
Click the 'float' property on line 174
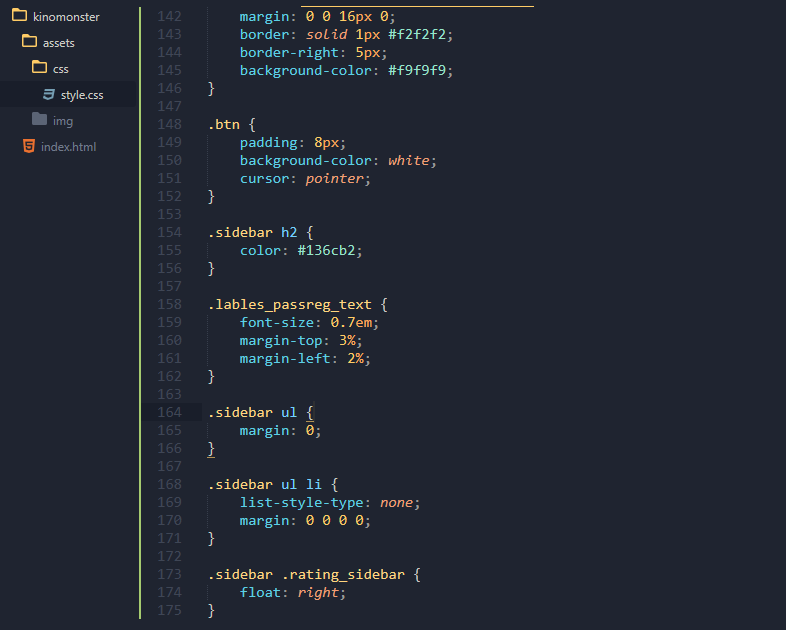click(261, 592)
